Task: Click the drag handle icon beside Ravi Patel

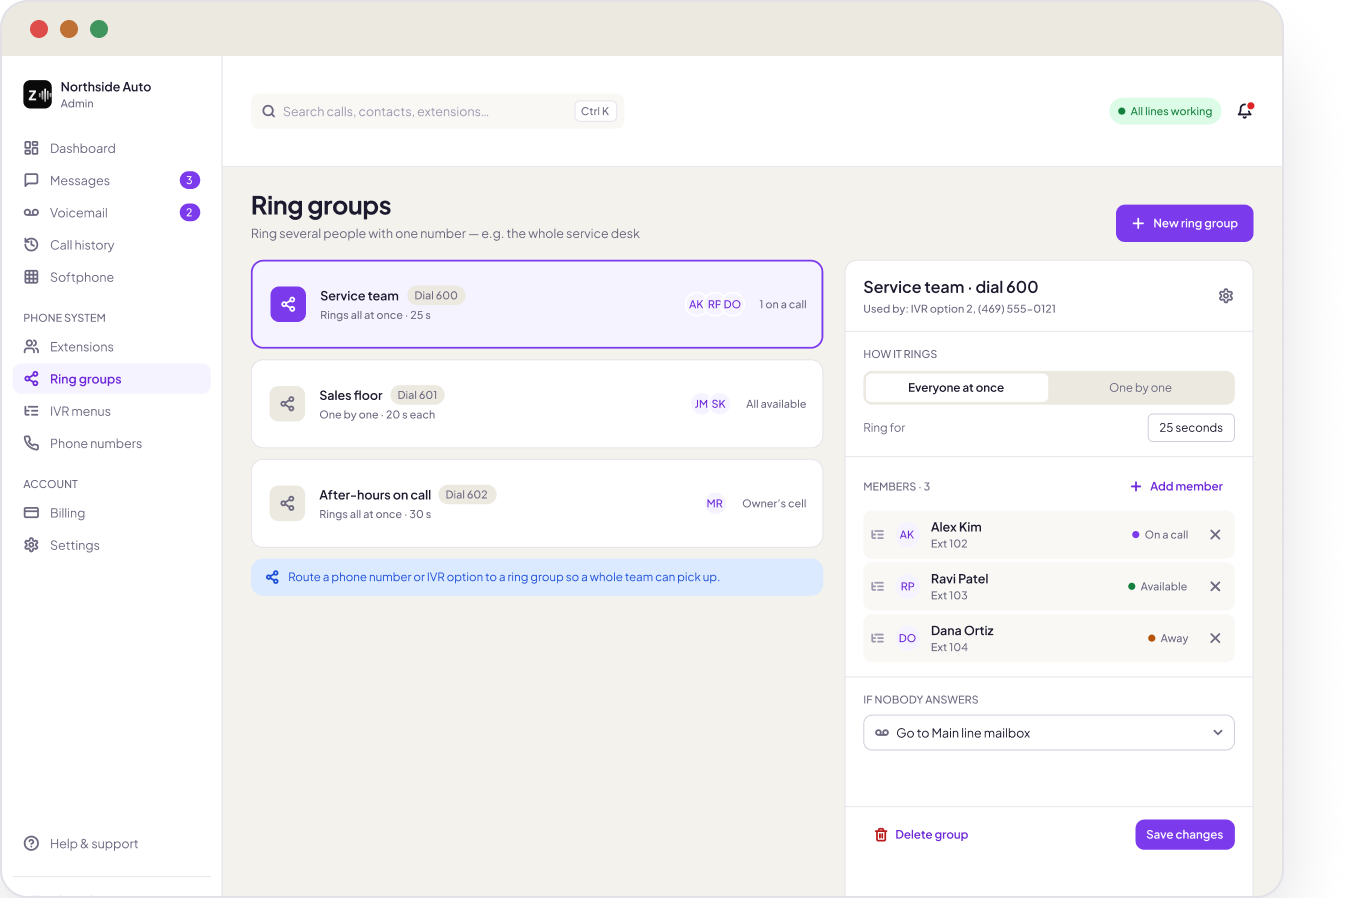Action: [x=877, y=587]
